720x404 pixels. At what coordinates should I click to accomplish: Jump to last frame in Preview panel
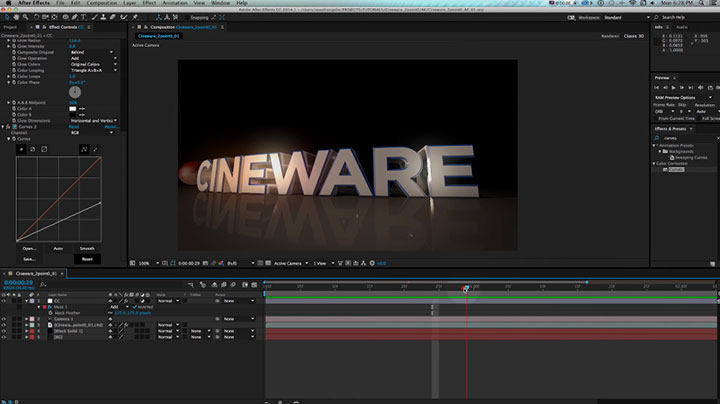pos(691,87)
